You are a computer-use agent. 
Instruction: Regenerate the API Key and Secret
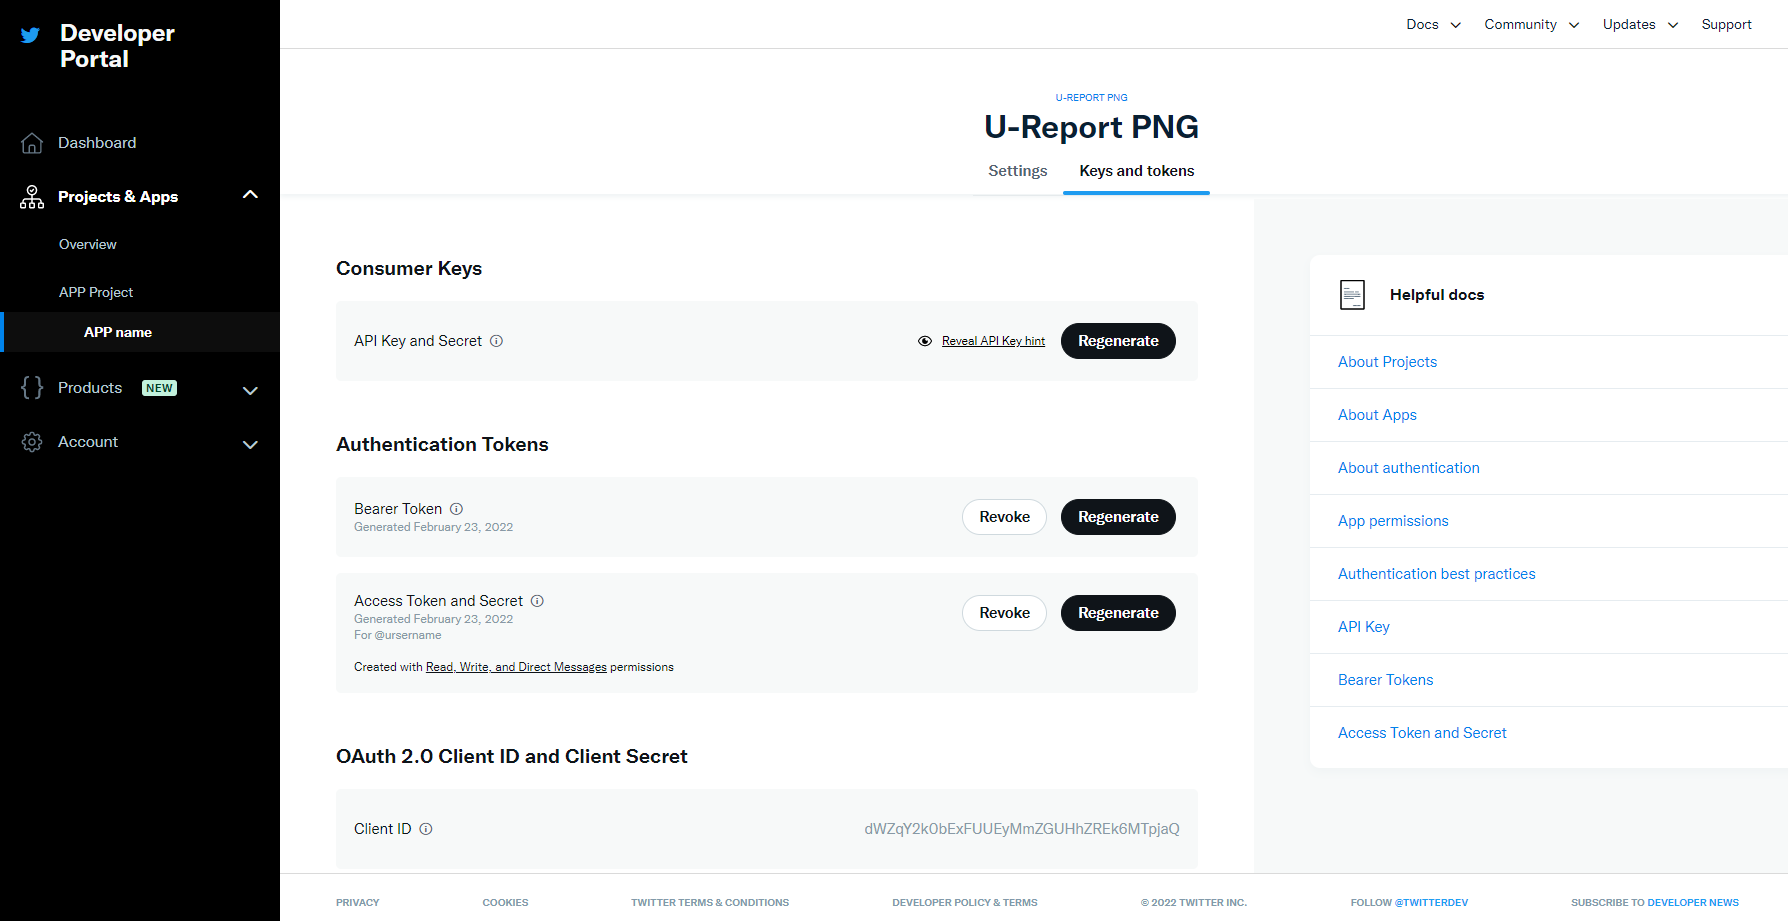coord(1118,341)
